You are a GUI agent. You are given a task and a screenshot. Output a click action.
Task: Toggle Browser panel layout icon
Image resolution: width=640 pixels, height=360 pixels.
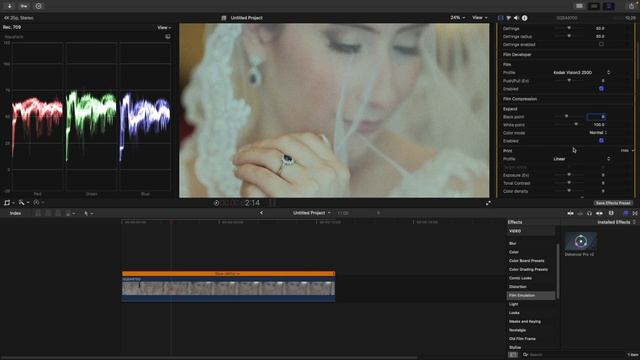pyautogui.click(x=579, y=6)
